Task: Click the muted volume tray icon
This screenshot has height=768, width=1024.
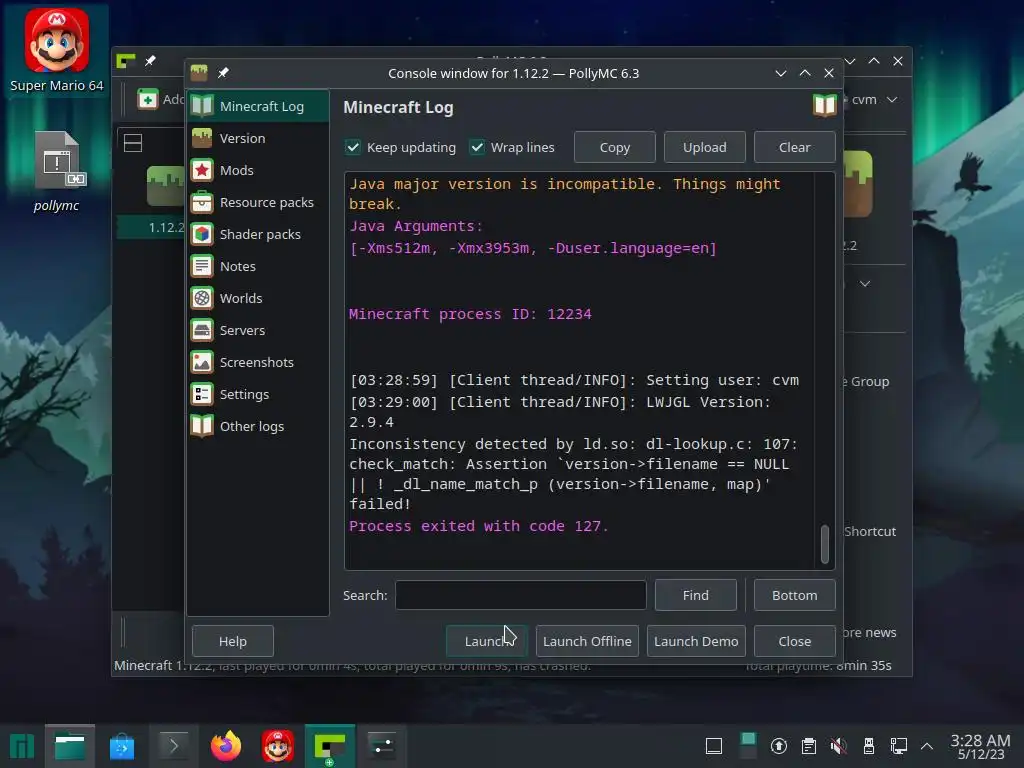Action: click(839, 746)
